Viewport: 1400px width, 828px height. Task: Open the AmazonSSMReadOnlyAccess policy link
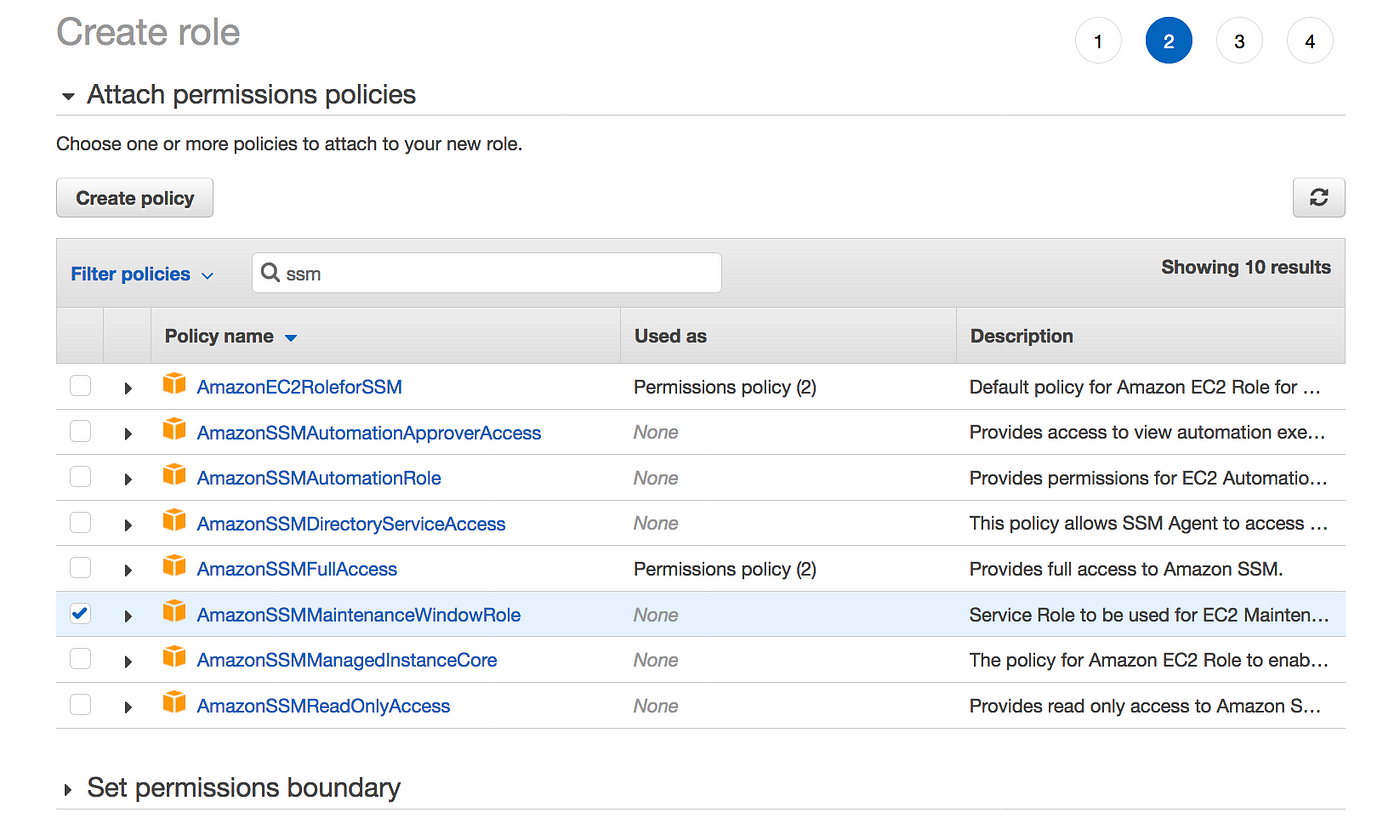pyautogui.click(x=323, y=706)
